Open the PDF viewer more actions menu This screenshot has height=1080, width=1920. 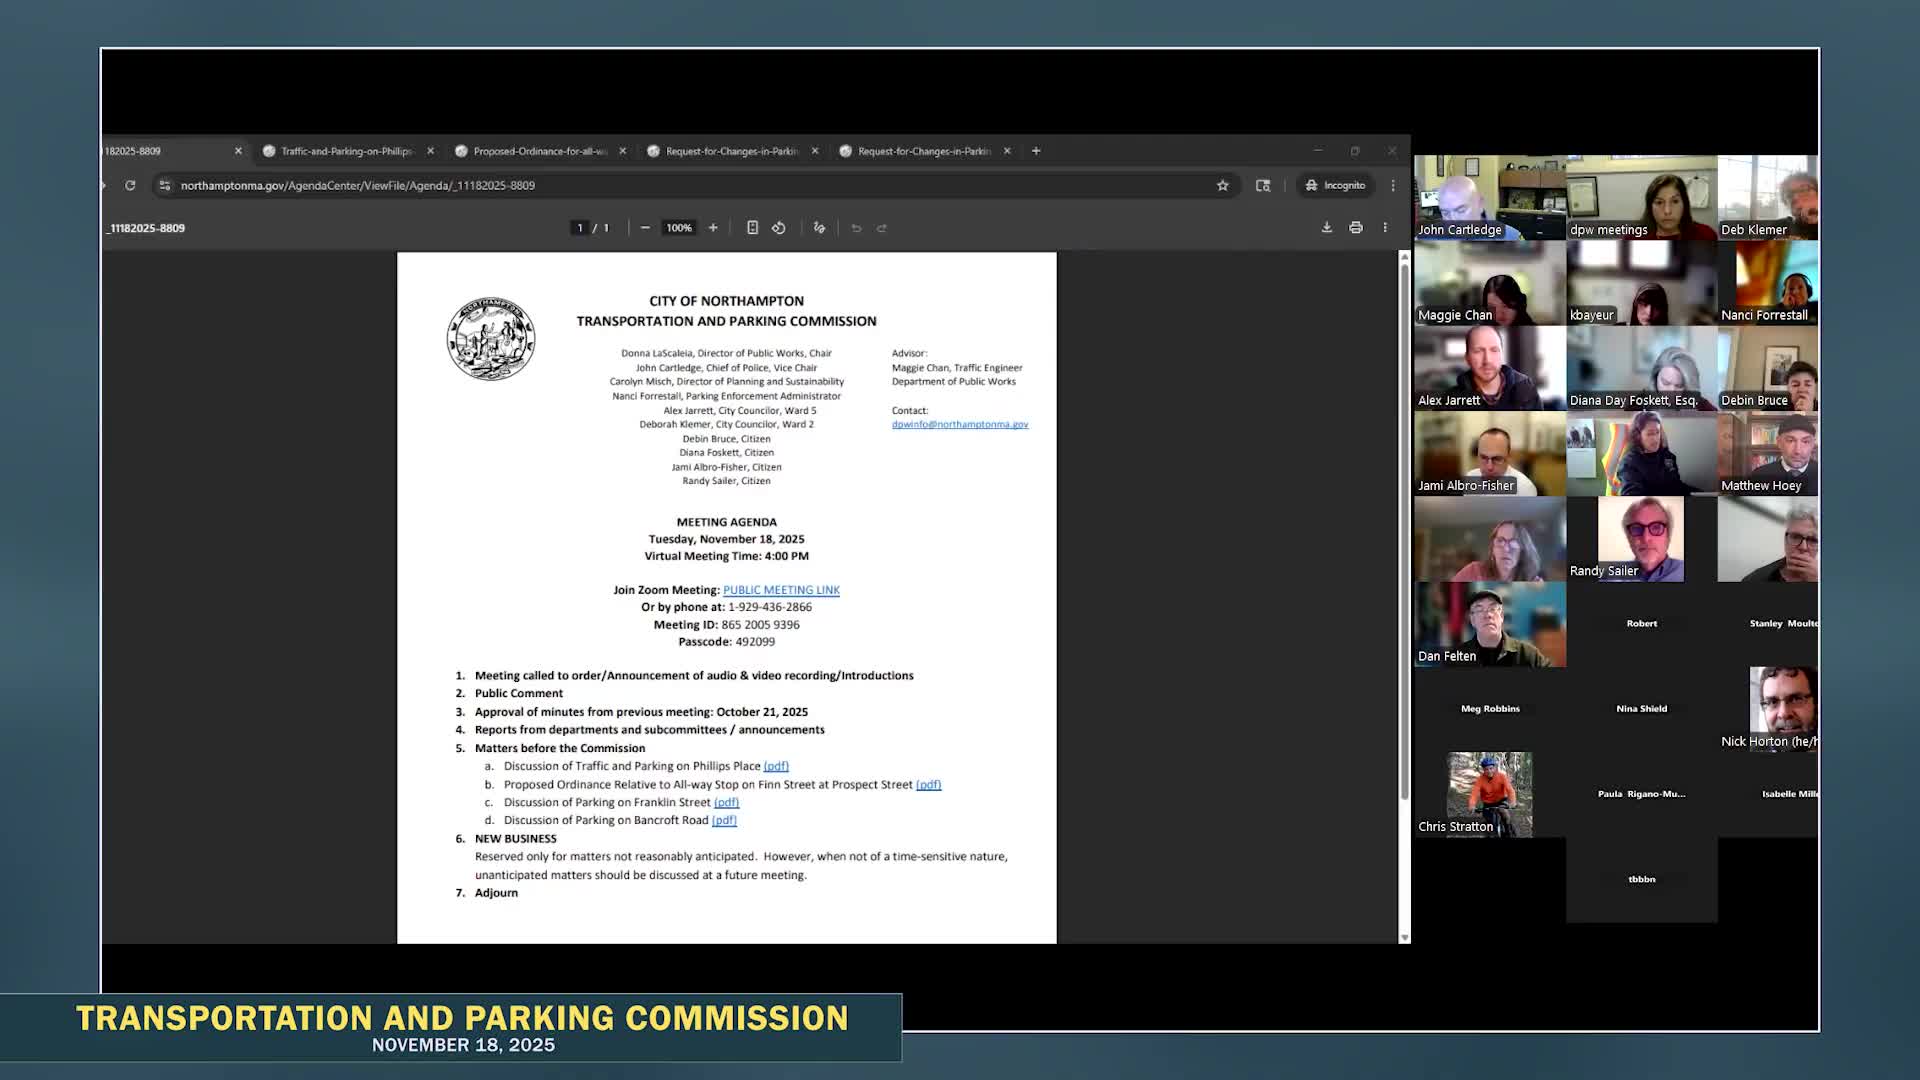pyautogui.click(x=1385, y=228)
